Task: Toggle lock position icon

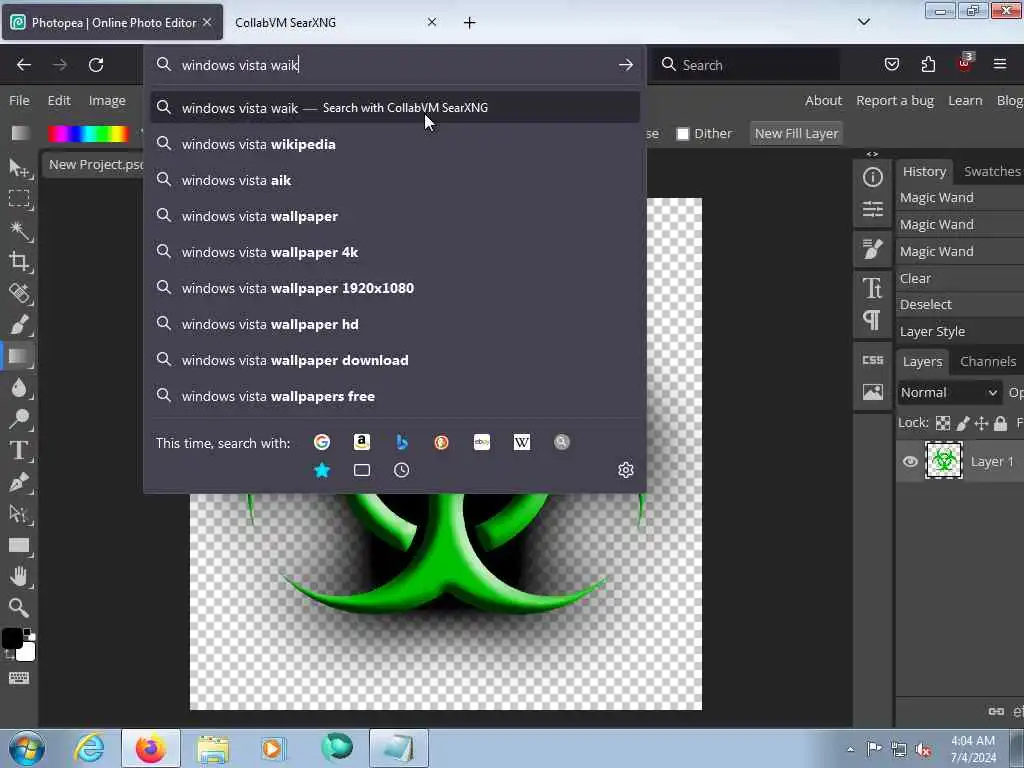Action: click(x=982, y=423)
